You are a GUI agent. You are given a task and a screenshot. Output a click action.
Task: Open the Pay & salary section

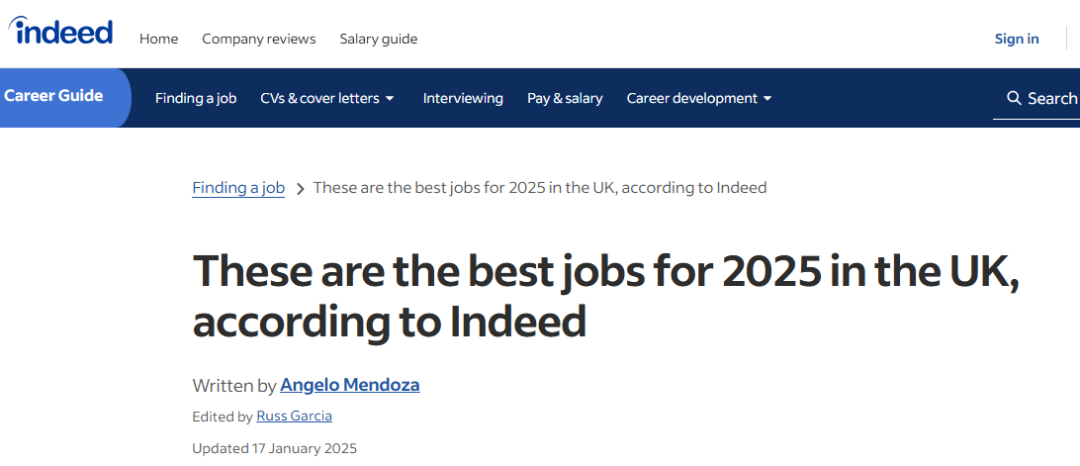pos(565,98)
